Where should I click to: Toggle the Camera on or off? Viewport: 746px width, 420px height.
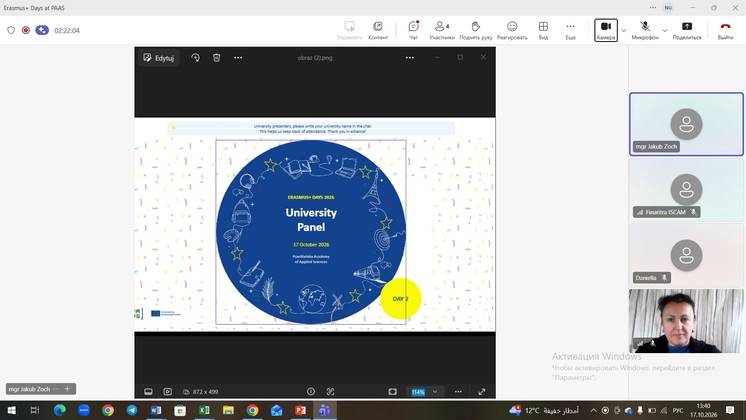click(606, 30)
